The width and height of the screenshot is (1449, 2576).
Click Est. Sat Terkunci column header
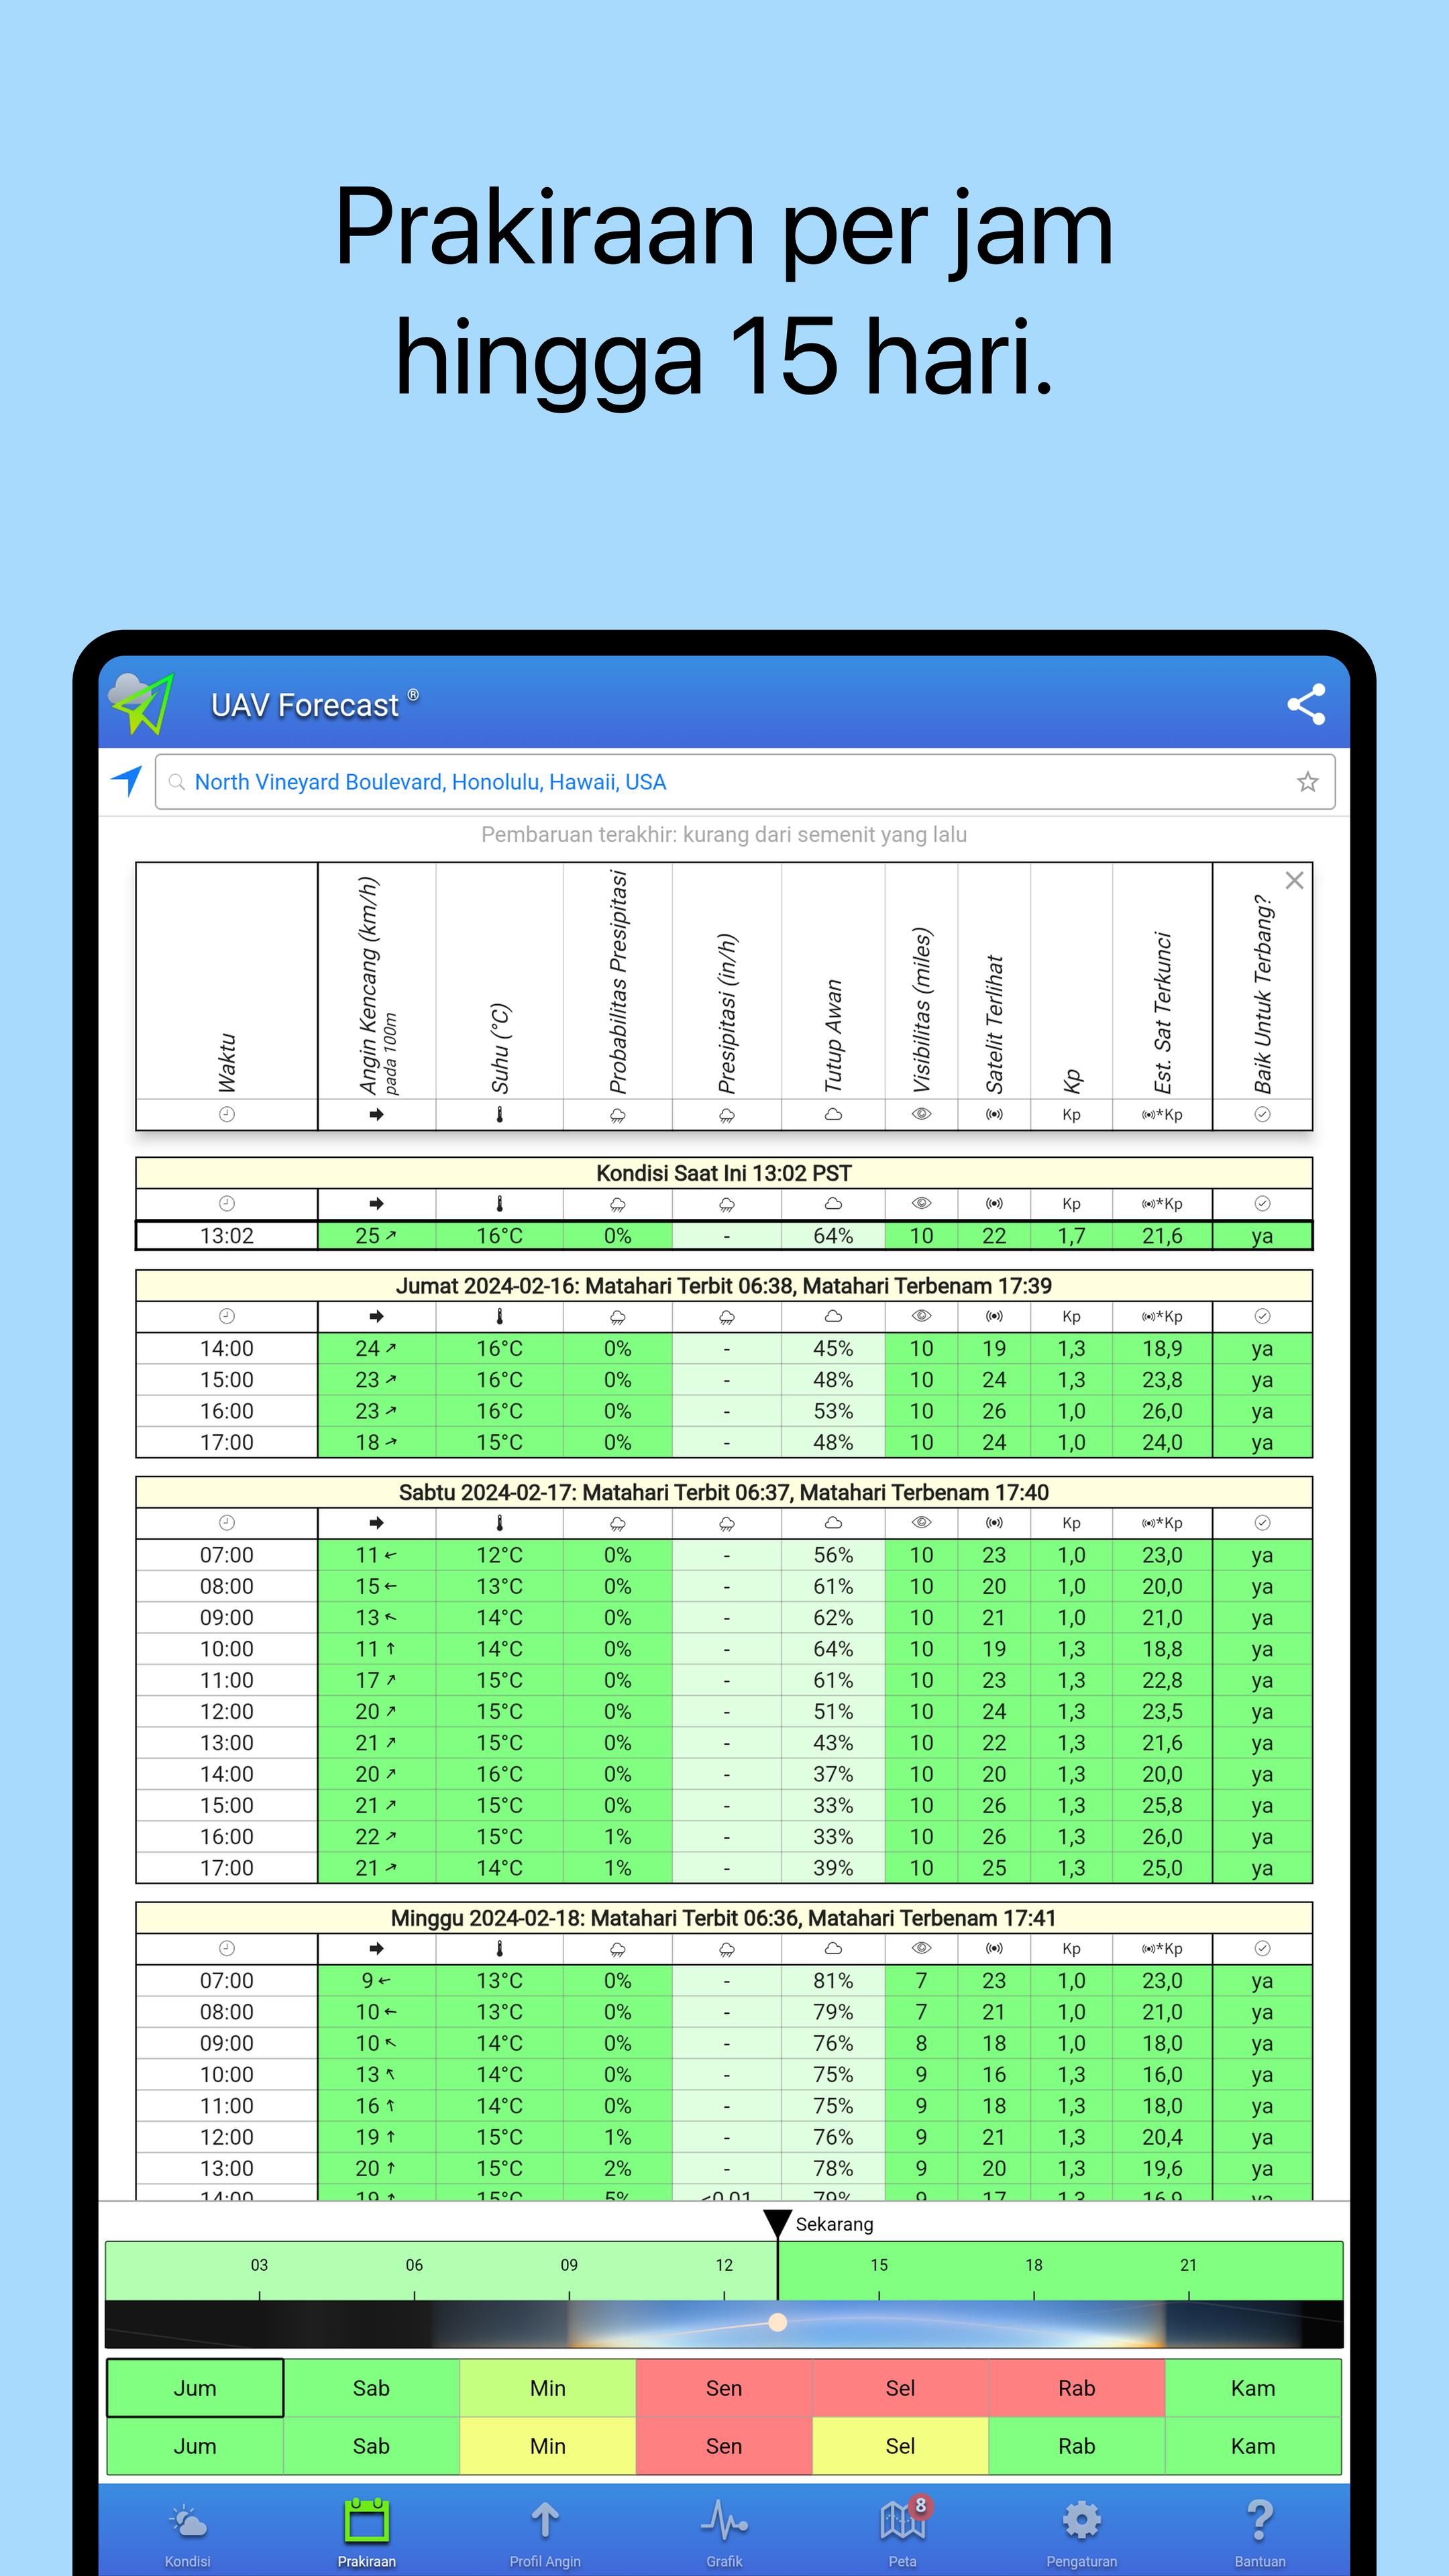1162,982
